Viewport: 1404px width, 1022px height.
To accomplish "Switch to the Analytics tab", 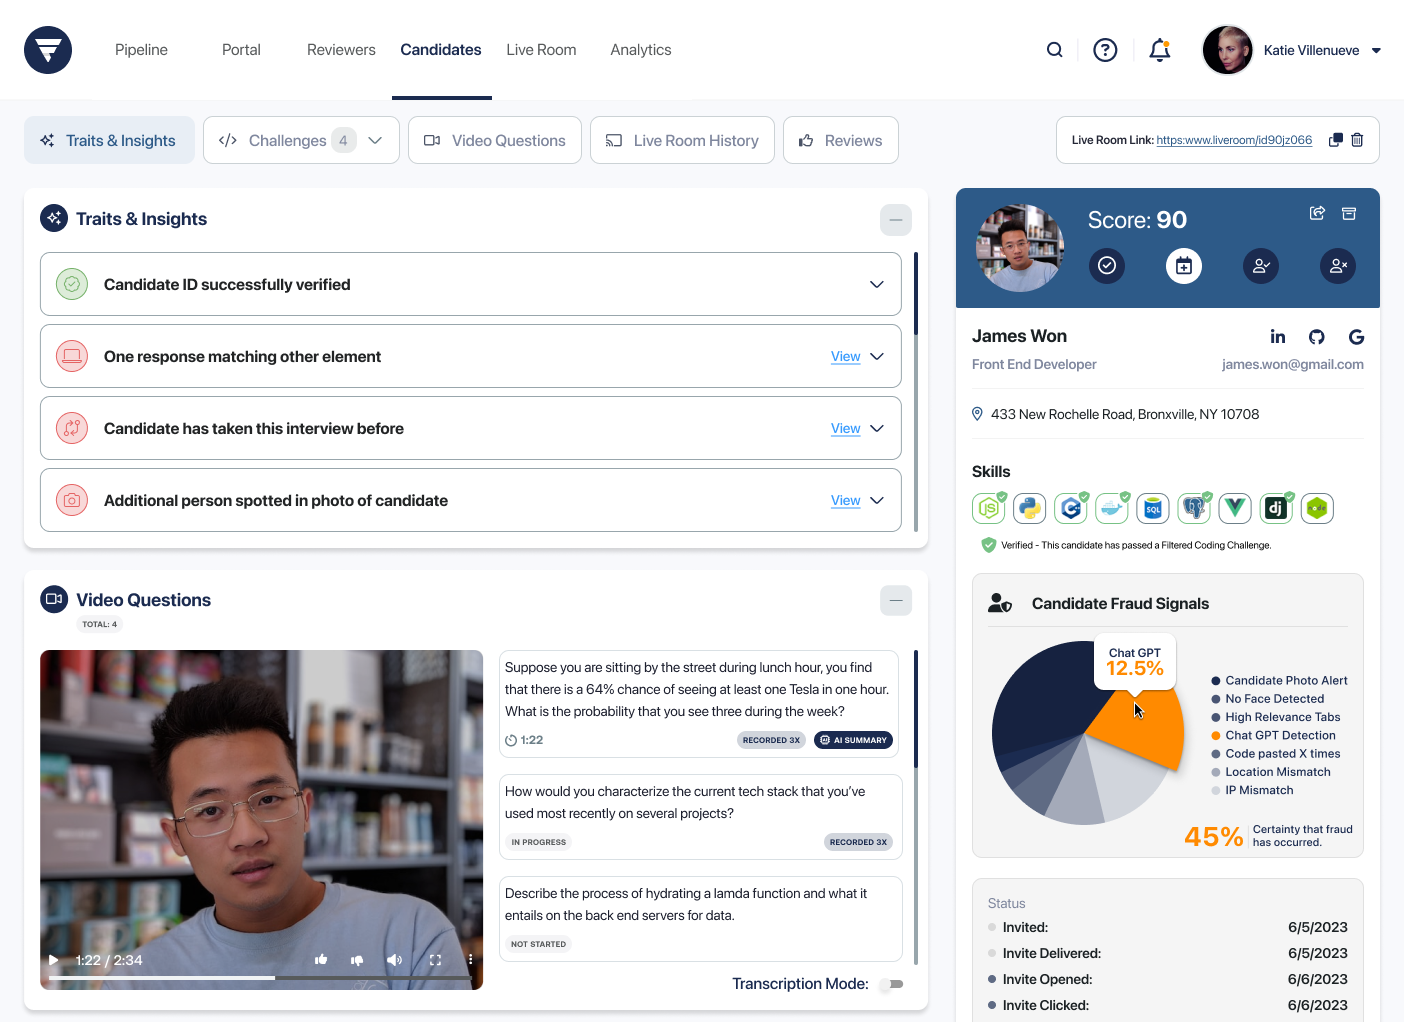I will click(x=640, y=50).
